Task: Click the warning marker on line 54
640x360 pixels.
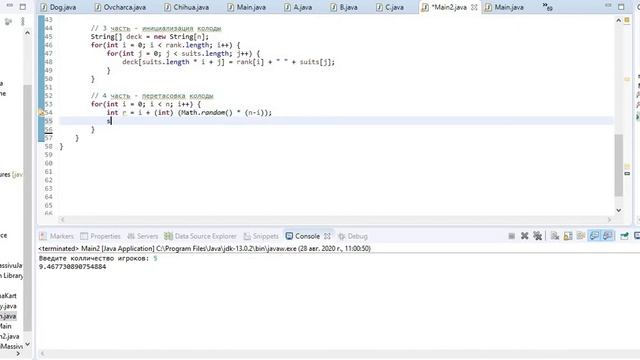Action: click(41, 112)
